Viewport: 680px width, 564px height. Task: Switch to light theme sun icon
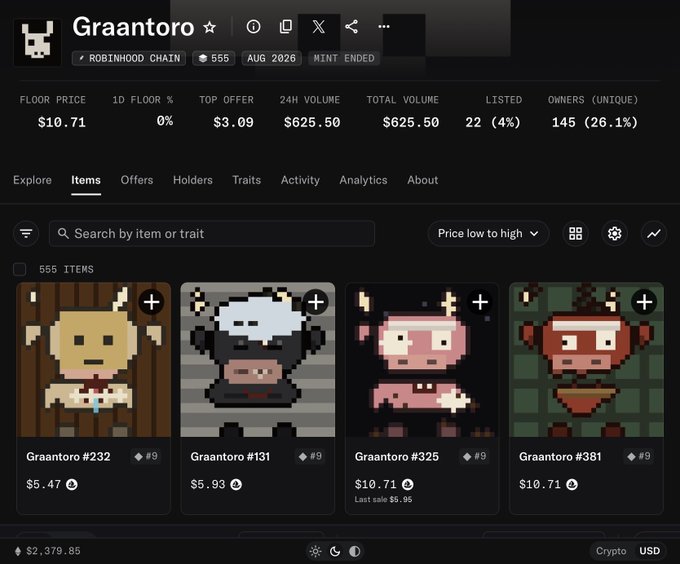click(315, 551)
